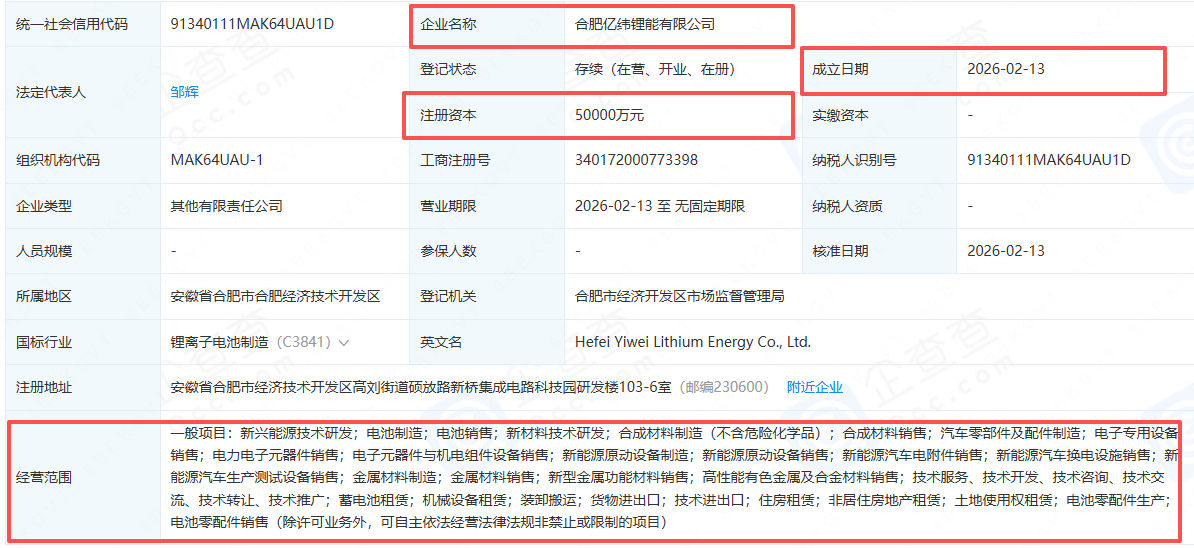Click English name Hefei Yiwei Lithium Energy
The width and height of the screenshot is (1194, 548).
[x=692, y=342]
